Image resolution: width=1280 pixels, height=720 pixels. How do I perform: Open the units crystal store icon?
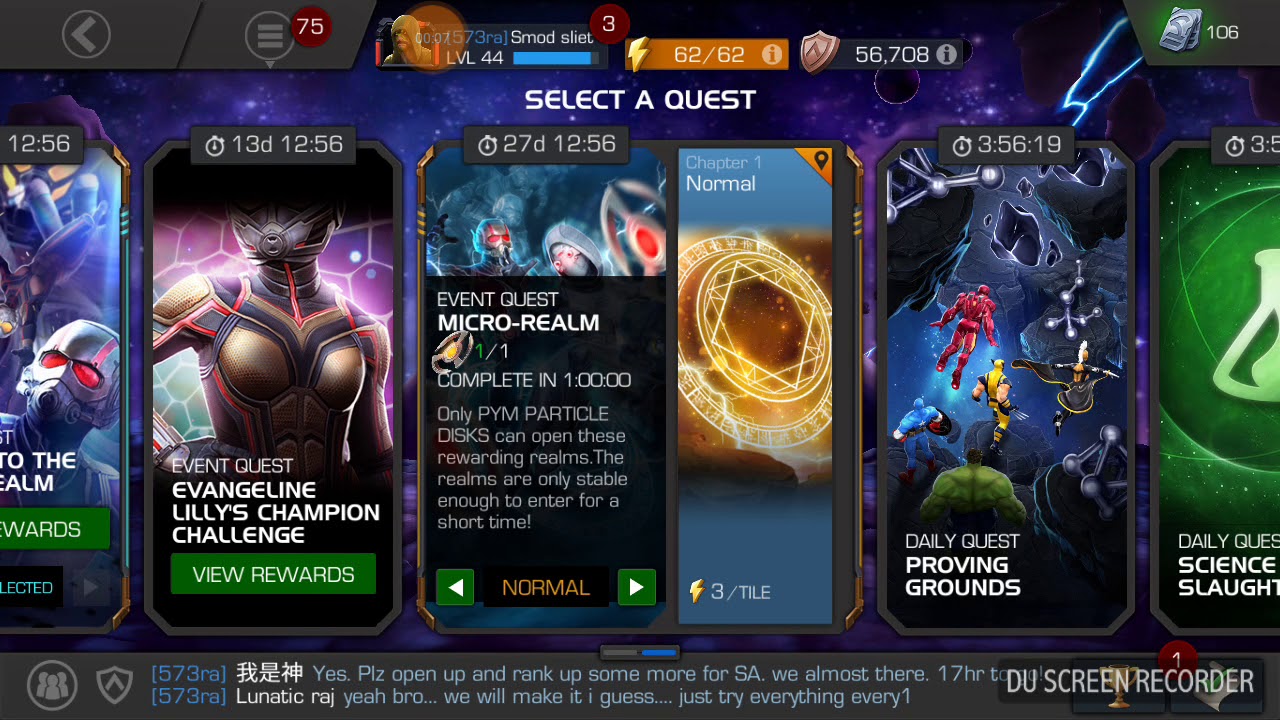click(1179, 31)
